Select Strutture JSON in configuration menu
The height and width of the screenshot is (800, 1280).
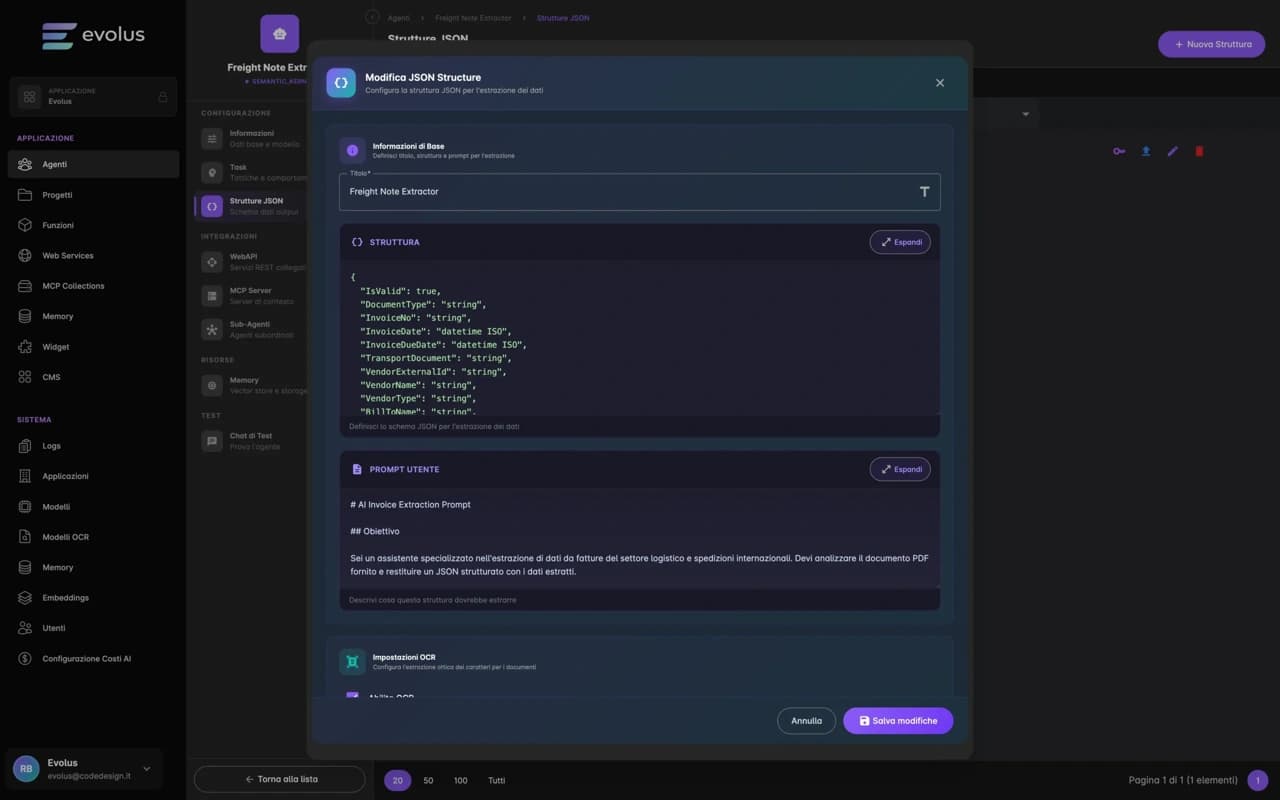pyautogui.click(x=255, y=206)
